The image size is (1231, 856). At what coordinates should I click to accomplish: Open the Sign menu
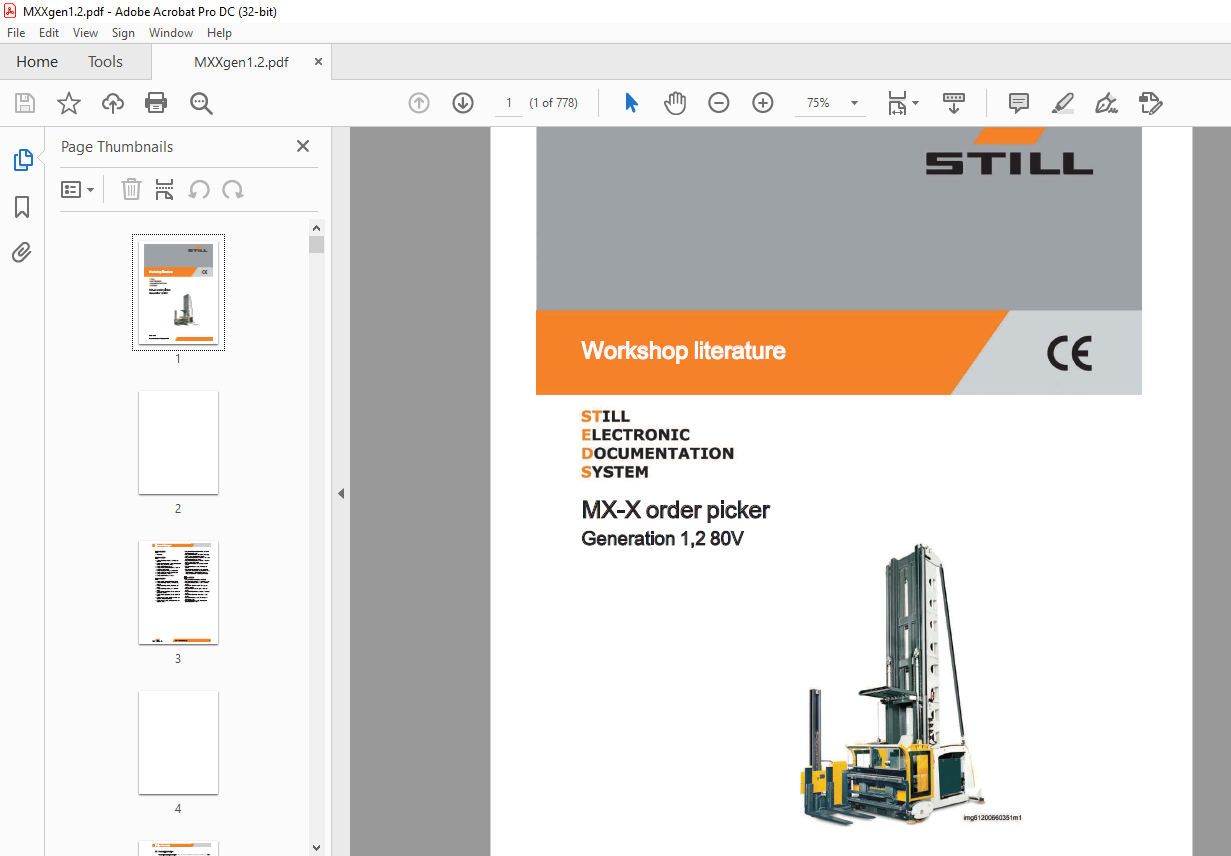pyautogui.click(x=123, y=33)
